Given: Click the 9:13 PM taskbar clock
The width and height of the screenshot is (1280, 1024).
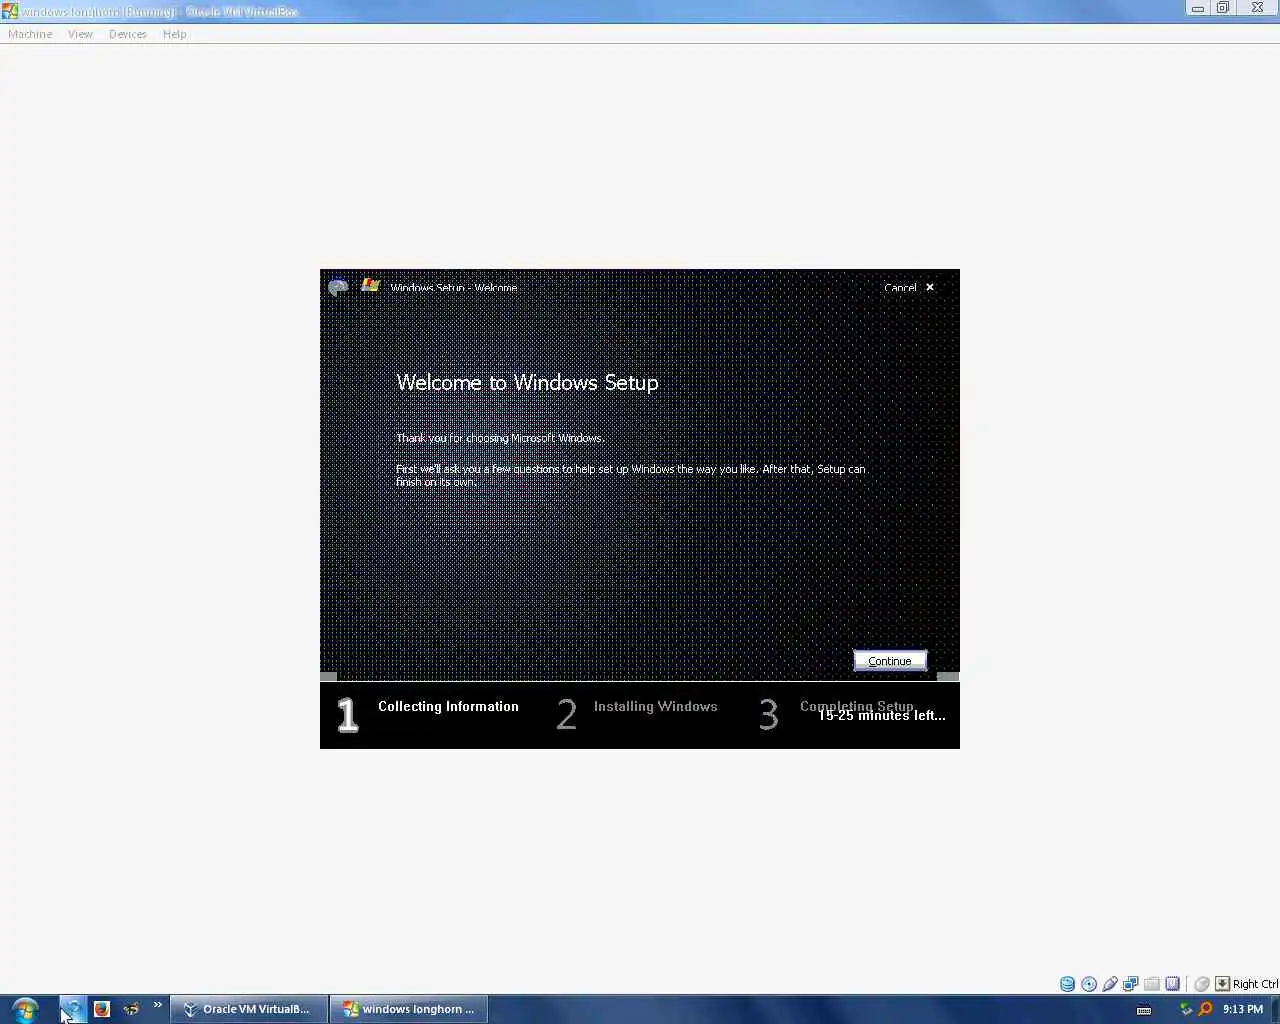Looking at the screenshot, I should (x=1243, y=1009).
